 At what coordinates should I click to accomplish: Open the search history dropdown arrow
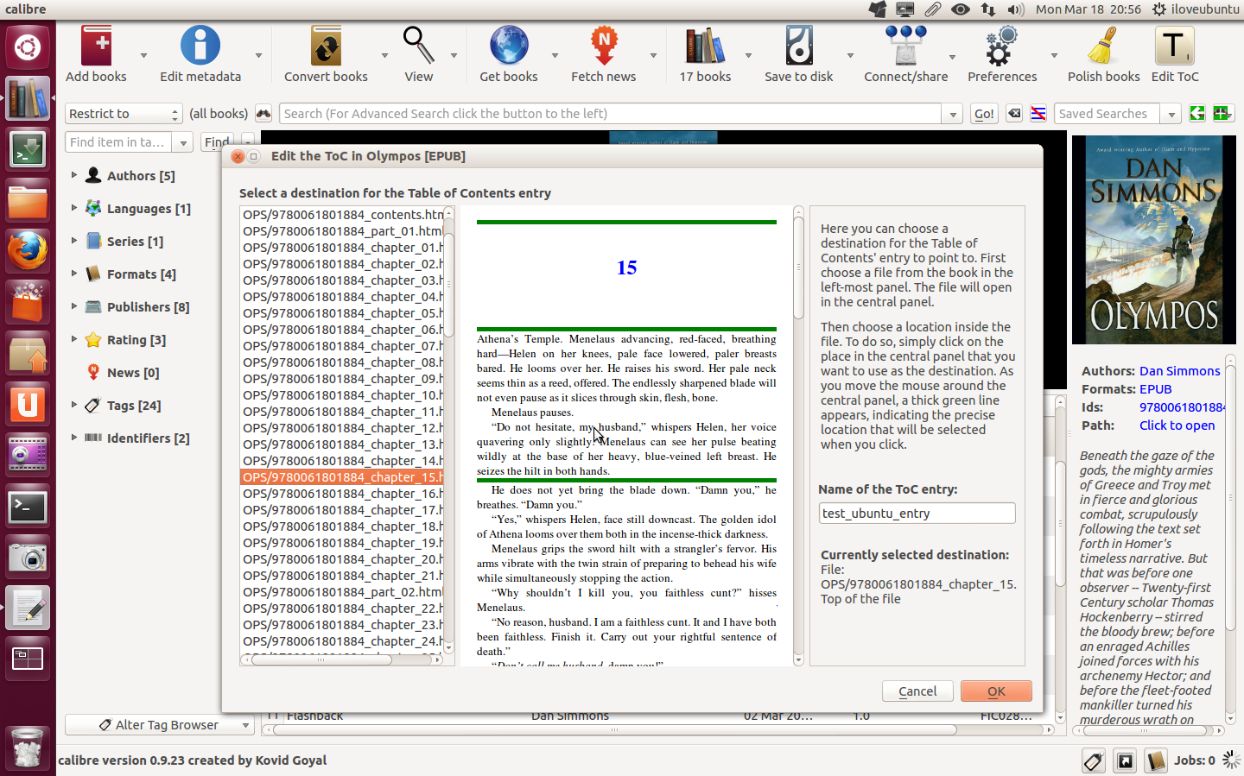[952, 114]
